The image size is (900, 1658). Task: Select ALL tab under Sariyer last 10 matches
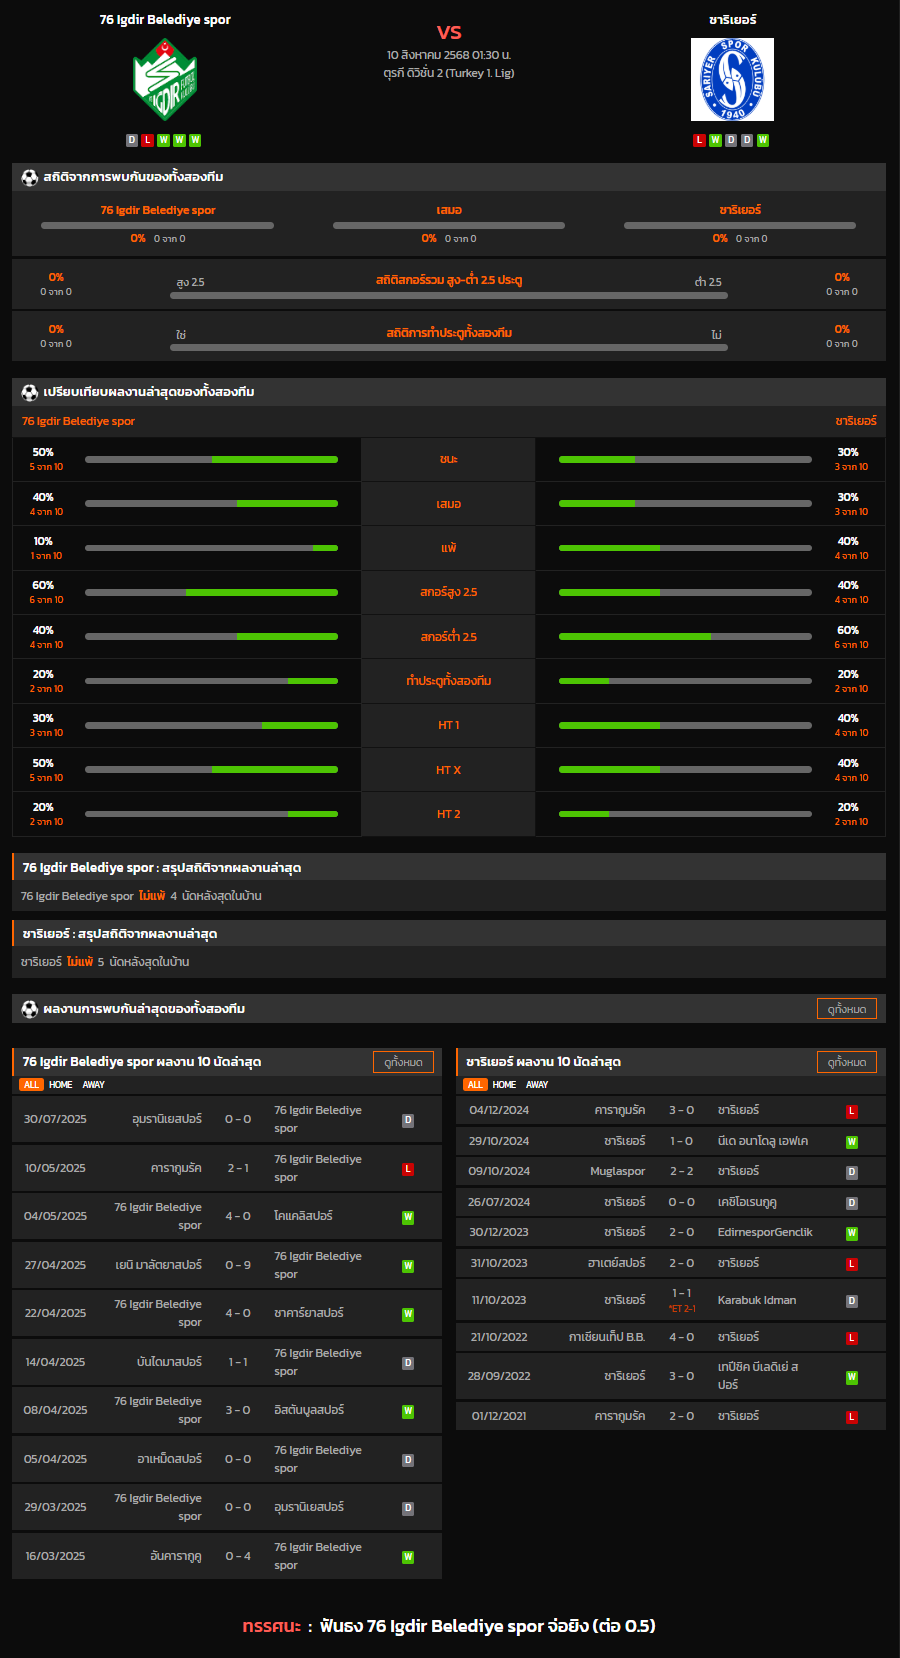click(x=475, y=1085)
